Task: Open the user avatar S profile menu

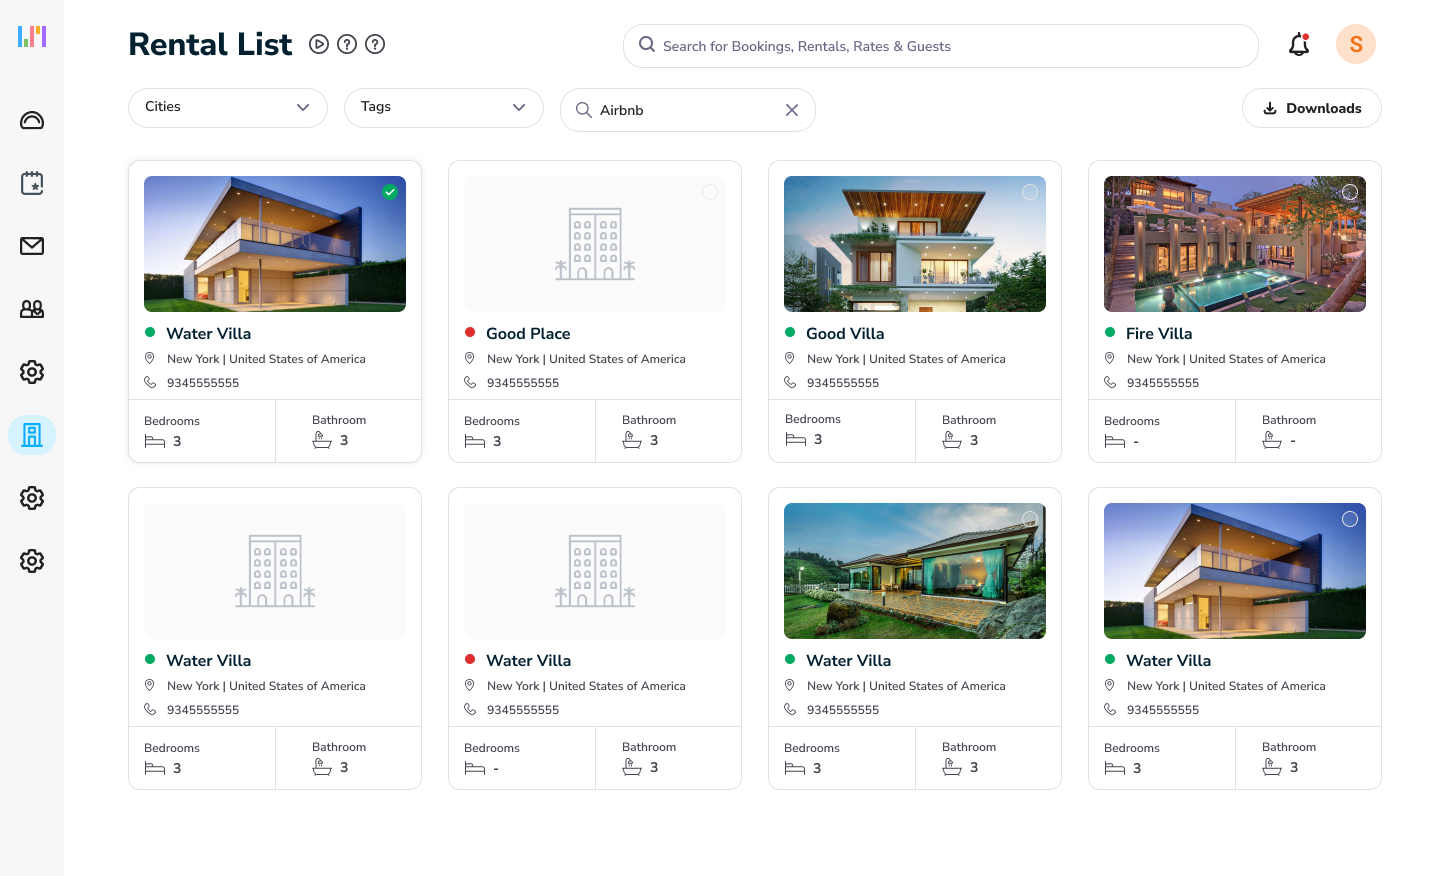Action: click(1356, 44)
